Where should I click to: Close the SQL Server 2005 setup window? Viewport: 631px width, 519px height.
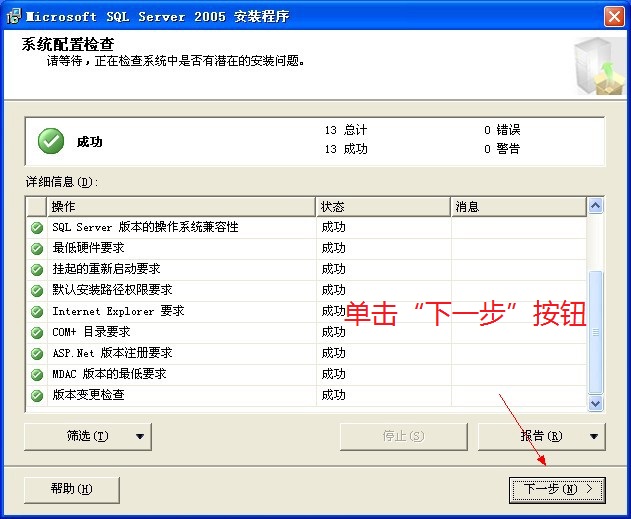click(x=614, y=15)
